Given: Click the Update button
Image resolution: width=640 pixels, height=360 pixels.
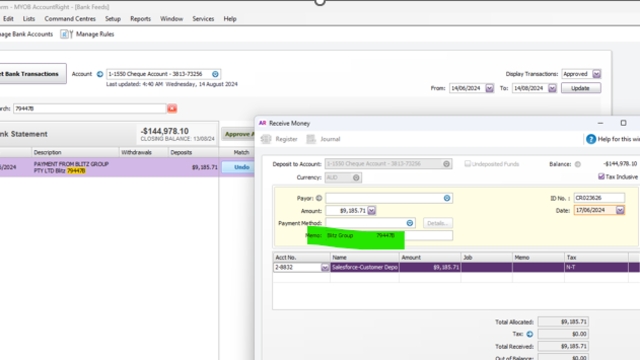Looking at the screenshot, I should click(x=580, y=88).
